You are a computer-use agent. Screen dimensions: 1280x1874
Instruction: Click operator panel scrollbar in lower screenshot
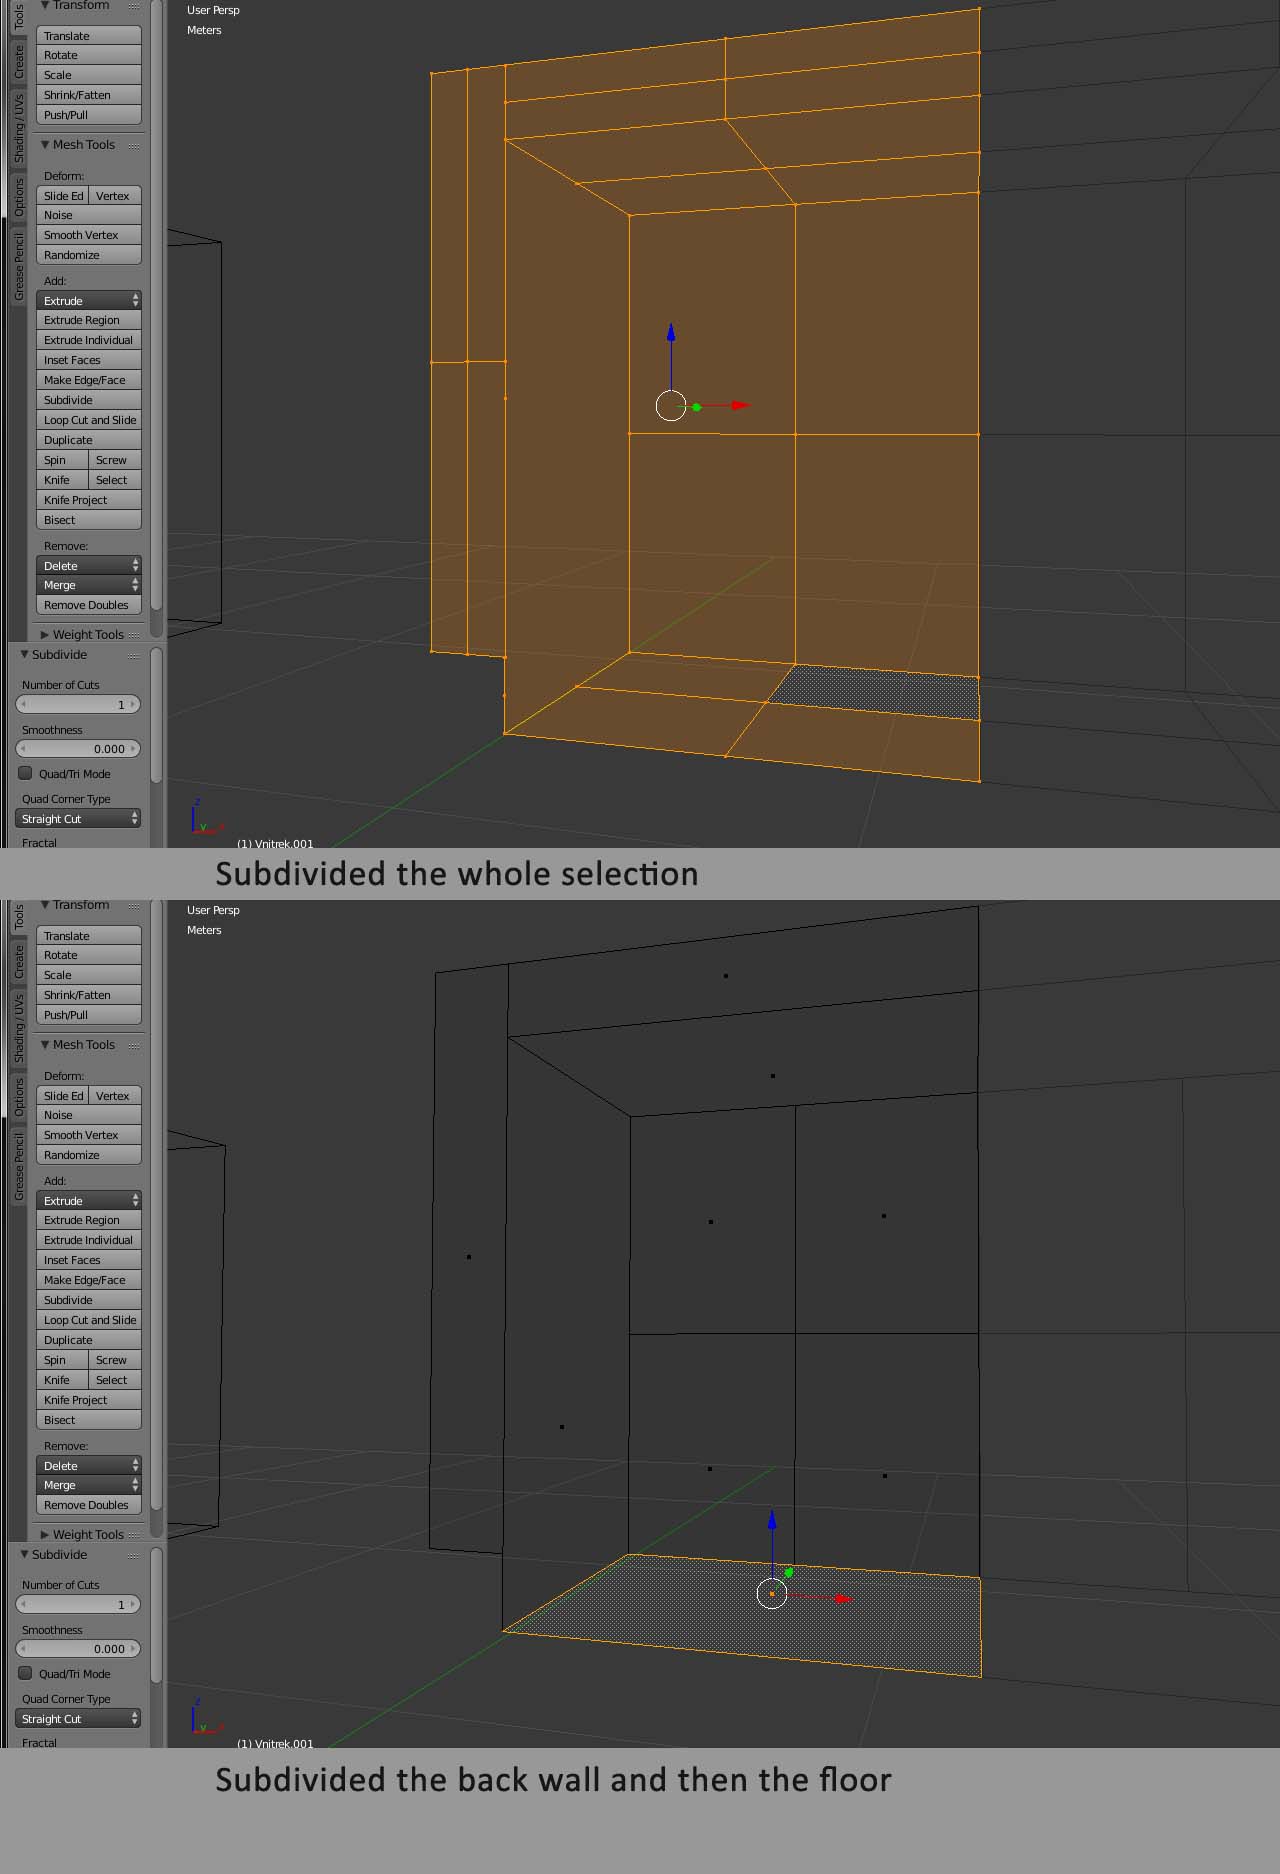[x=156, y=1616]
